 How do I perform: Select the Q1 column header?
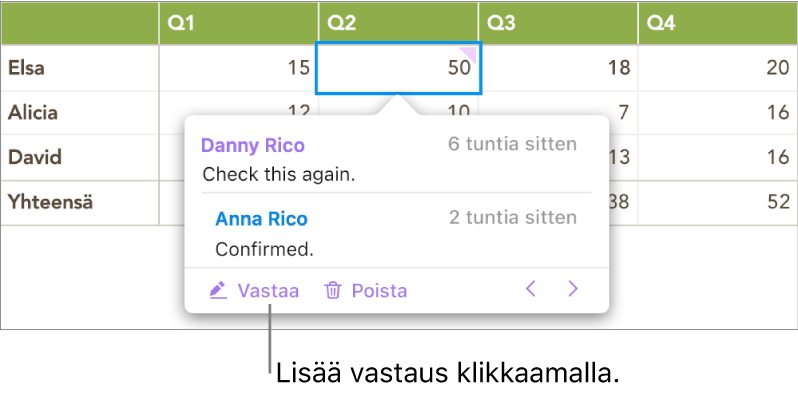pyautogui.click(x=239, y=23)
